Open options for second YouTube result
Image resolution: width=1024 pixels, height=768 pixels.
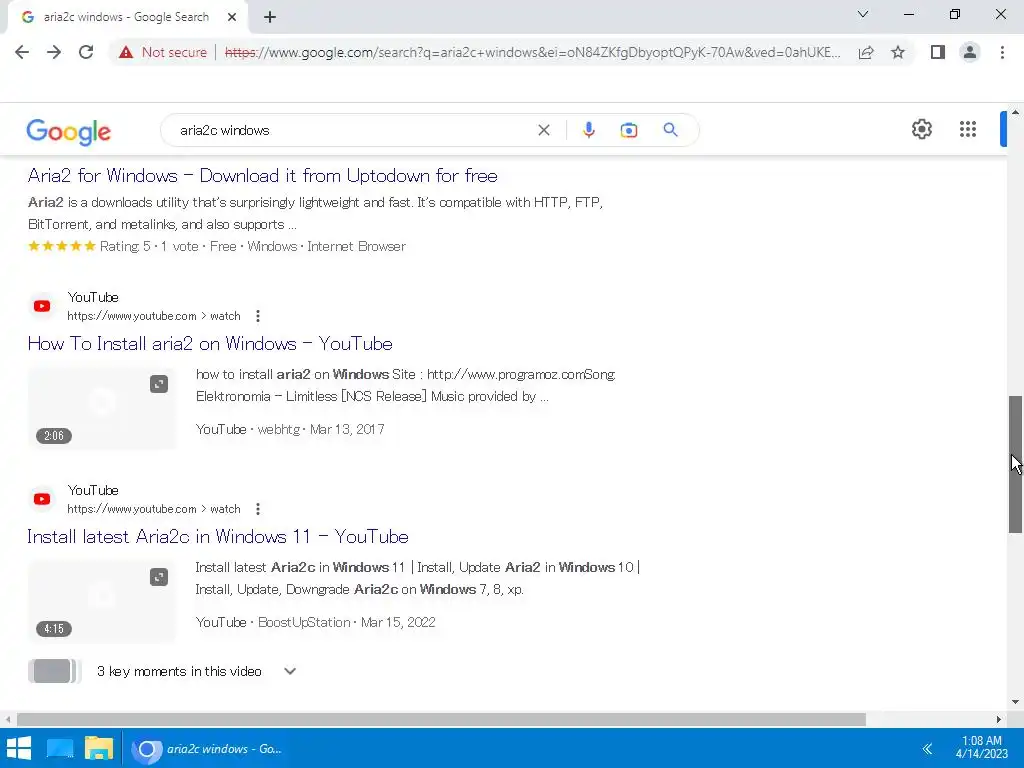pos(258,509)
